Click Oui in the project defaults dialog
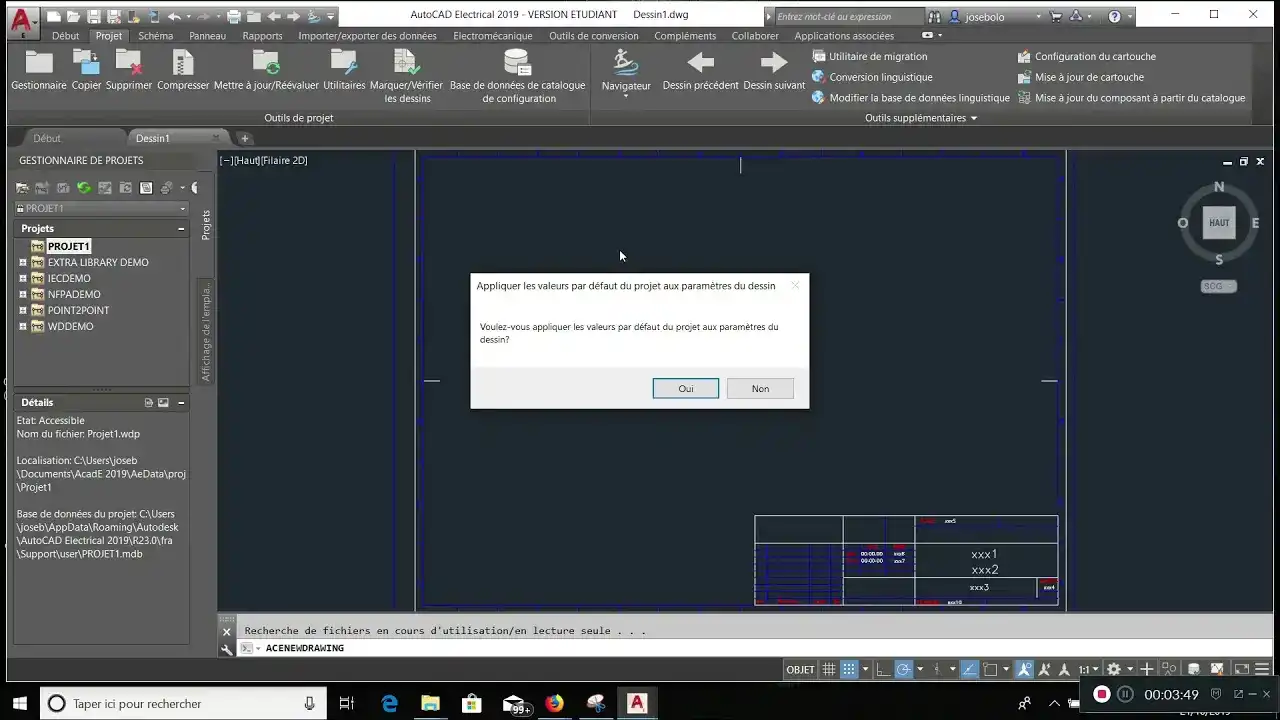Viewport: 1280px width, 720px height. 685,388
